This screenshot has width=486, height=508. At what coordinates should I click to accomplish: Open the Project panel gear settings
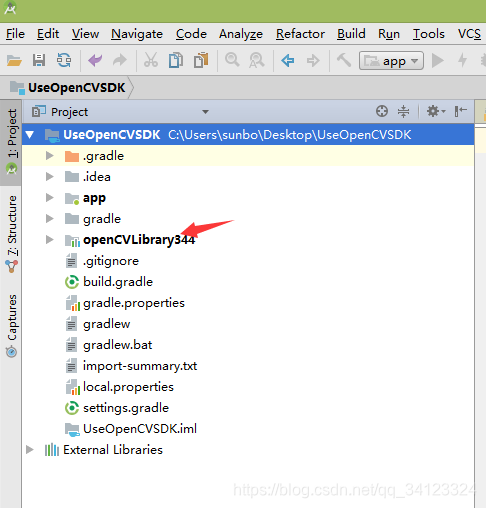point(436,111)
